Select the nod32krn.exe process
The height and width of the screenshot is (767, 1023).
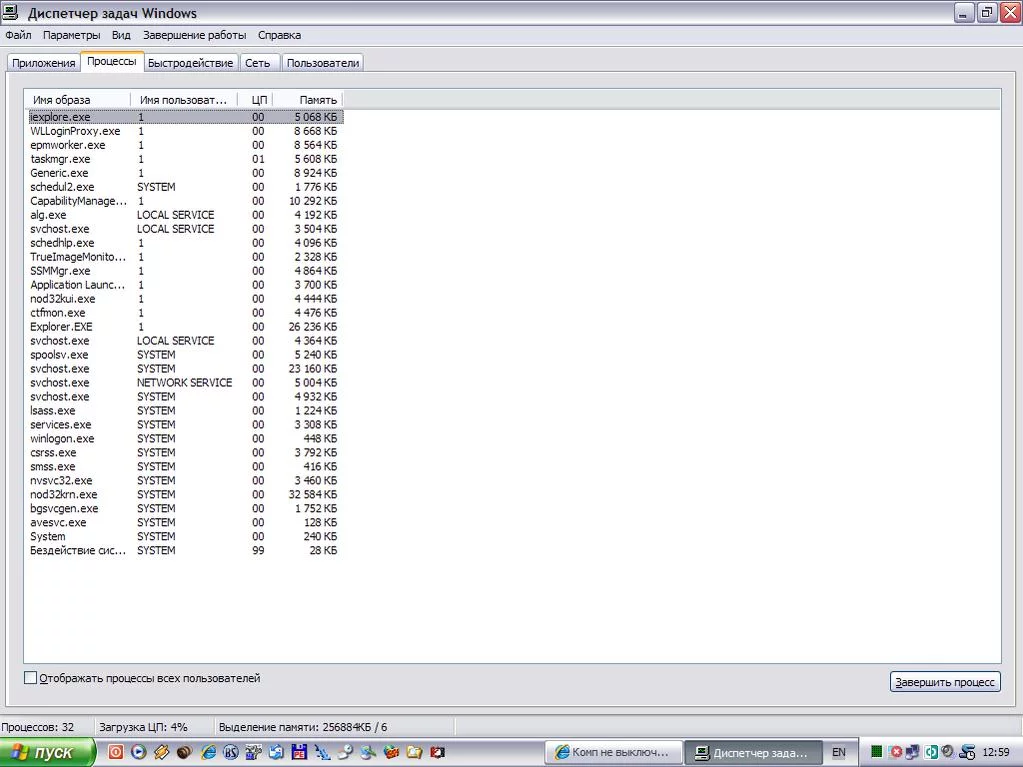(x=185, y=494)
